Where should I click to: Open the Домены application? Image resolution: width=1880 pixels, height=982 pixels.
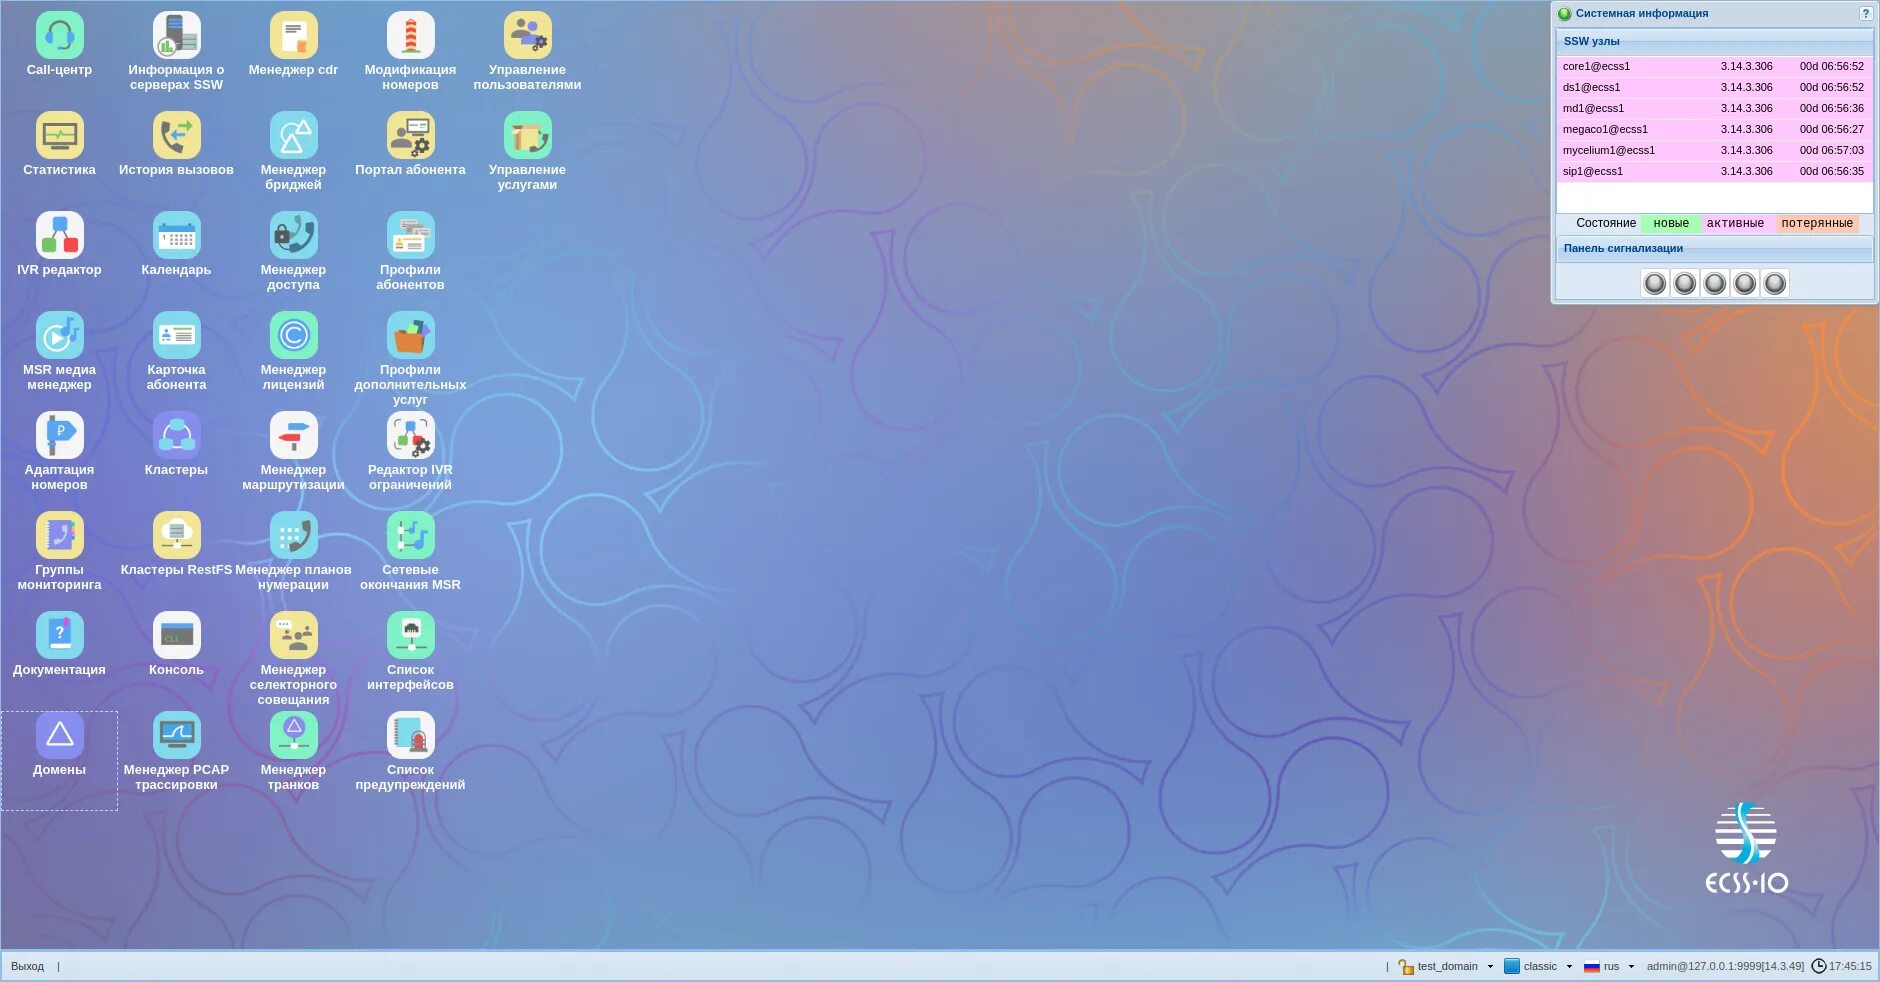click(59, 736)
